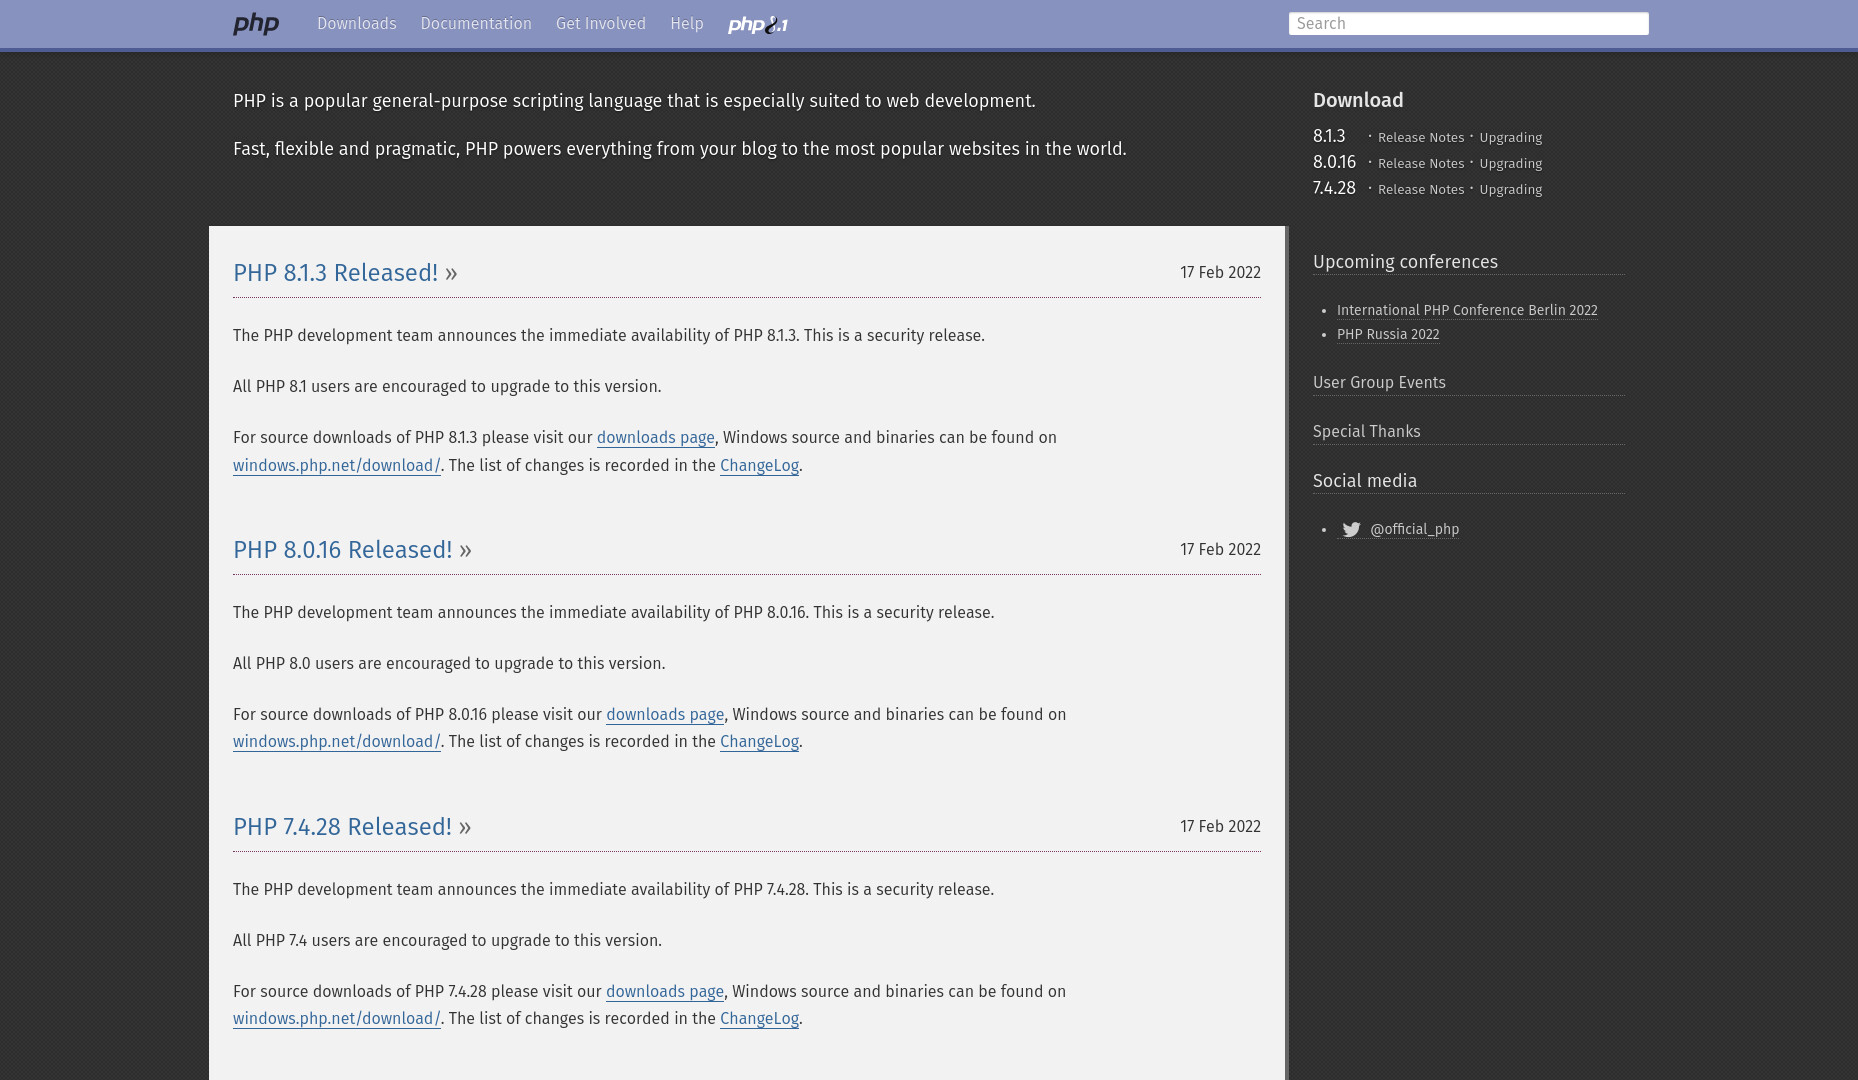This screenshot has width=1858, height=1080.
Task: Click the php logo in header
Action: (256, 24)
